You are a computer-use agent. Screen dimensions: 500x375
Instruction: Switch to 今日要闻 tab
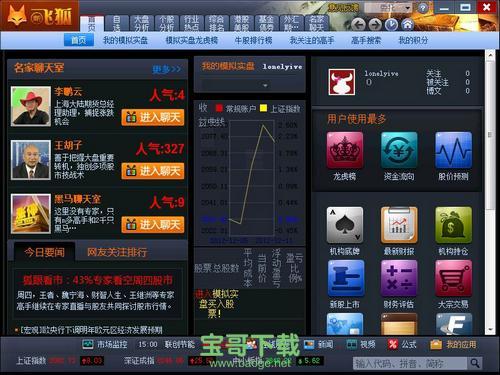(44, 252)
